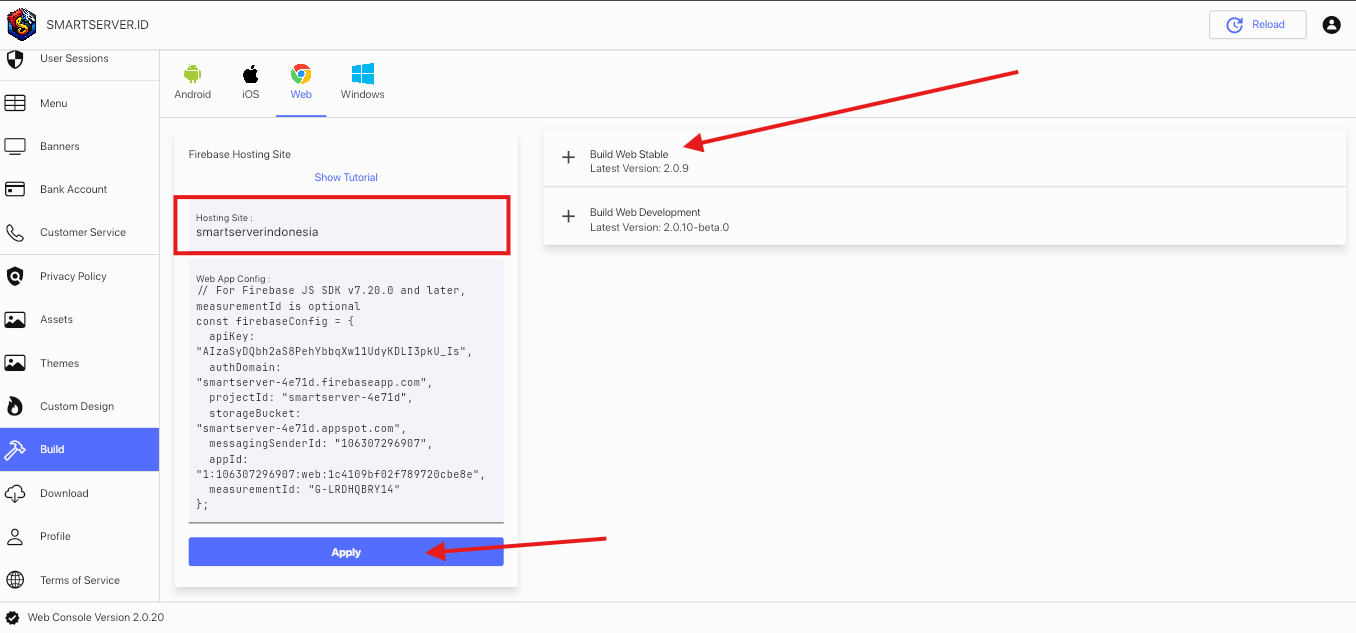This screenshot has width=1356, height=633.
Task: Click the Windows logo icon
Action: tap(363, 74)
